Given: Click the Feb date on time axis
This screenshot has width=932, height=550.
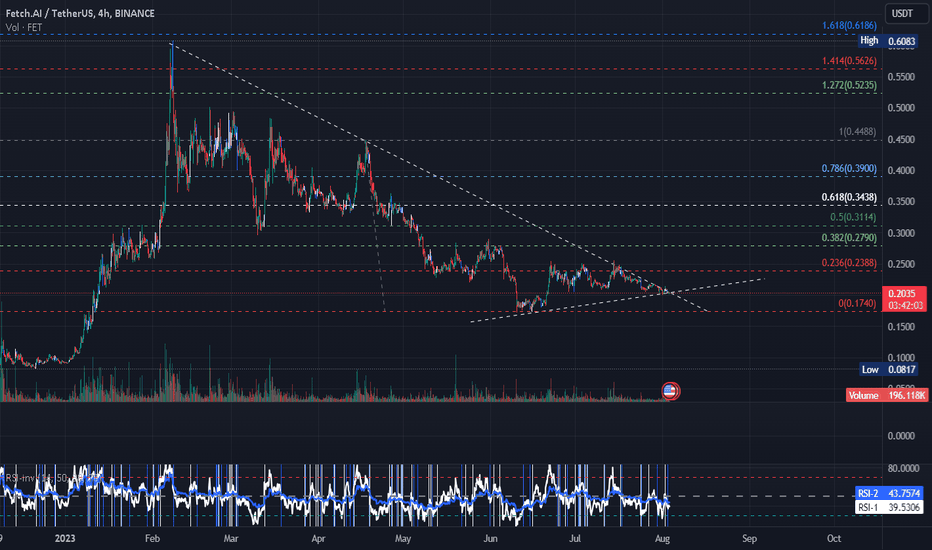Looking at the screenshot, I should (x=152, y=539).
